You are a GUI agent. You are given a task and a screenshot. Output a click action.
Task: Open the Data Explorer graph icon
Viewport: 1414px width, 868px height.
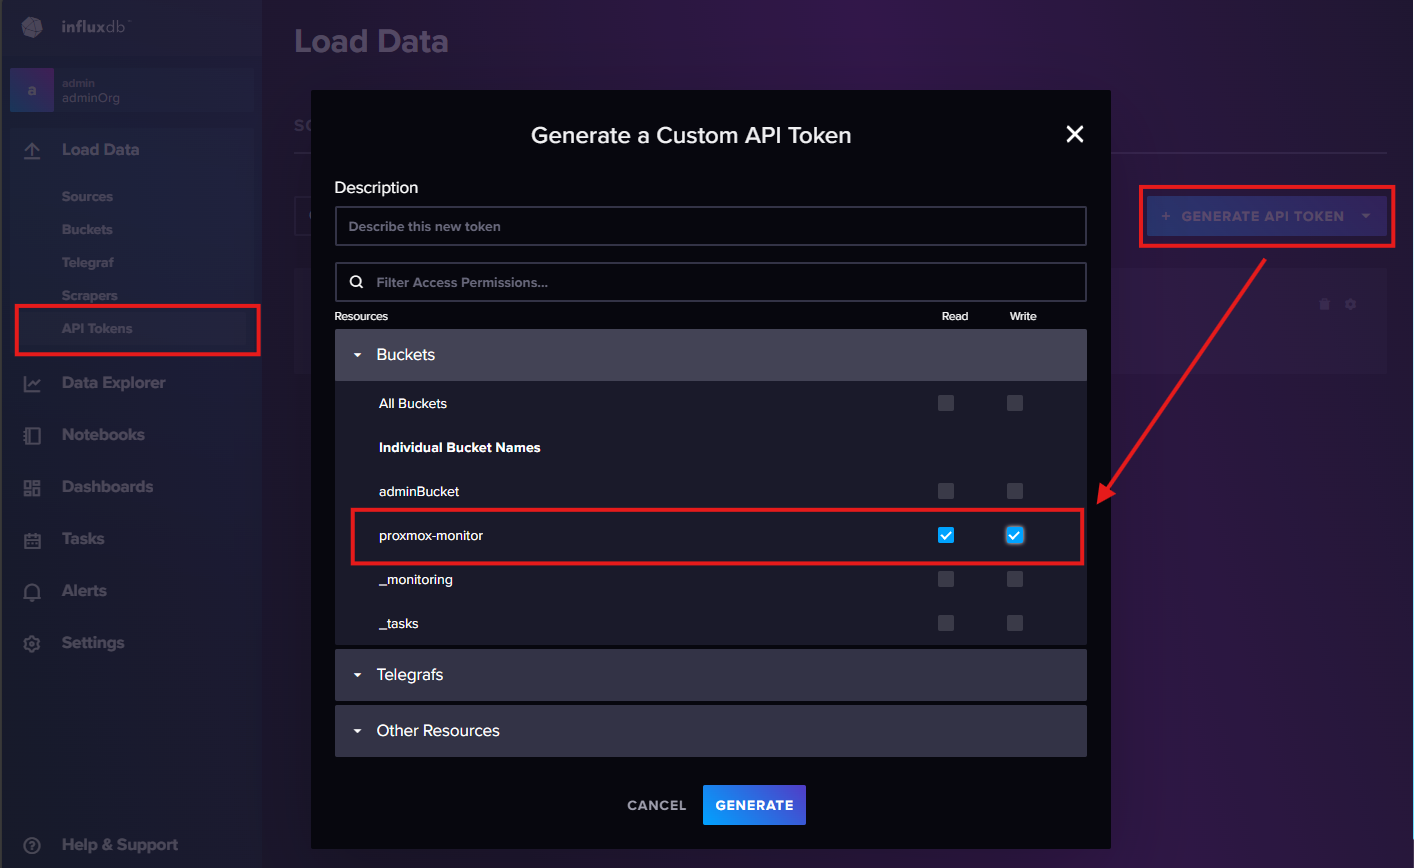[32, 383]
